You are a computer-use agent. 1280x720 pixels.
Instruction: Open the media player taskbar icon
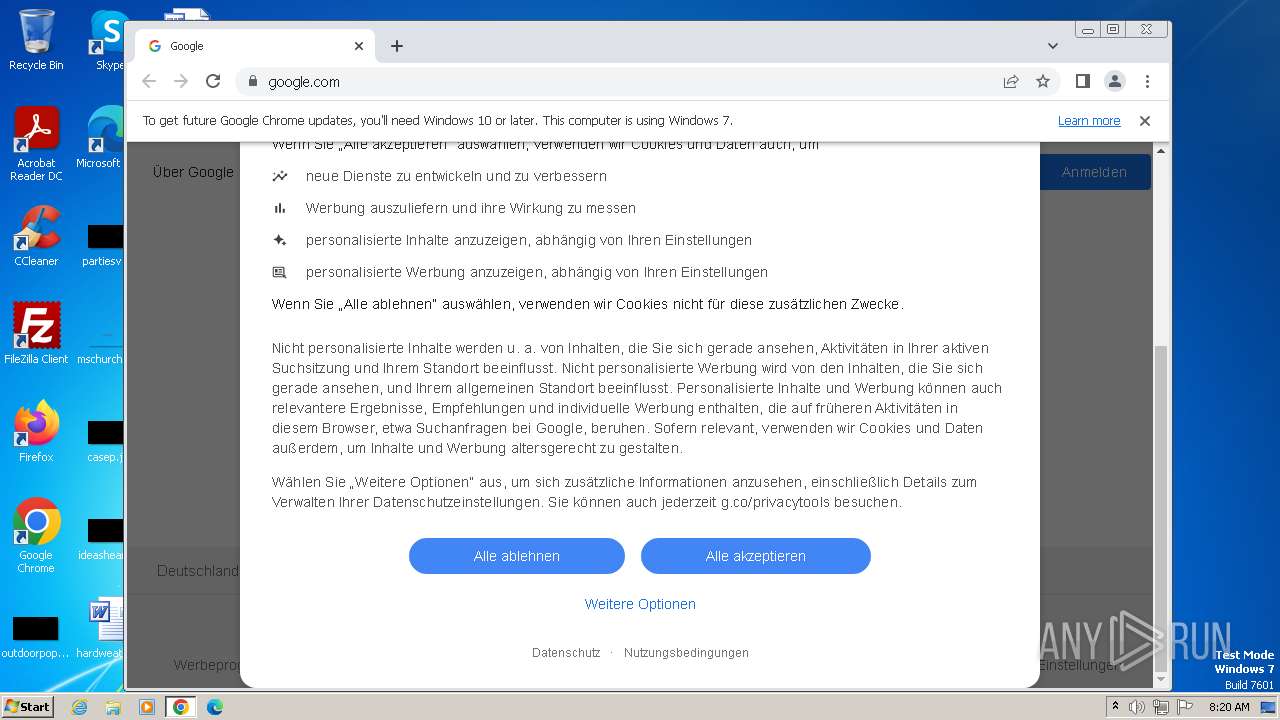point(147,707)
